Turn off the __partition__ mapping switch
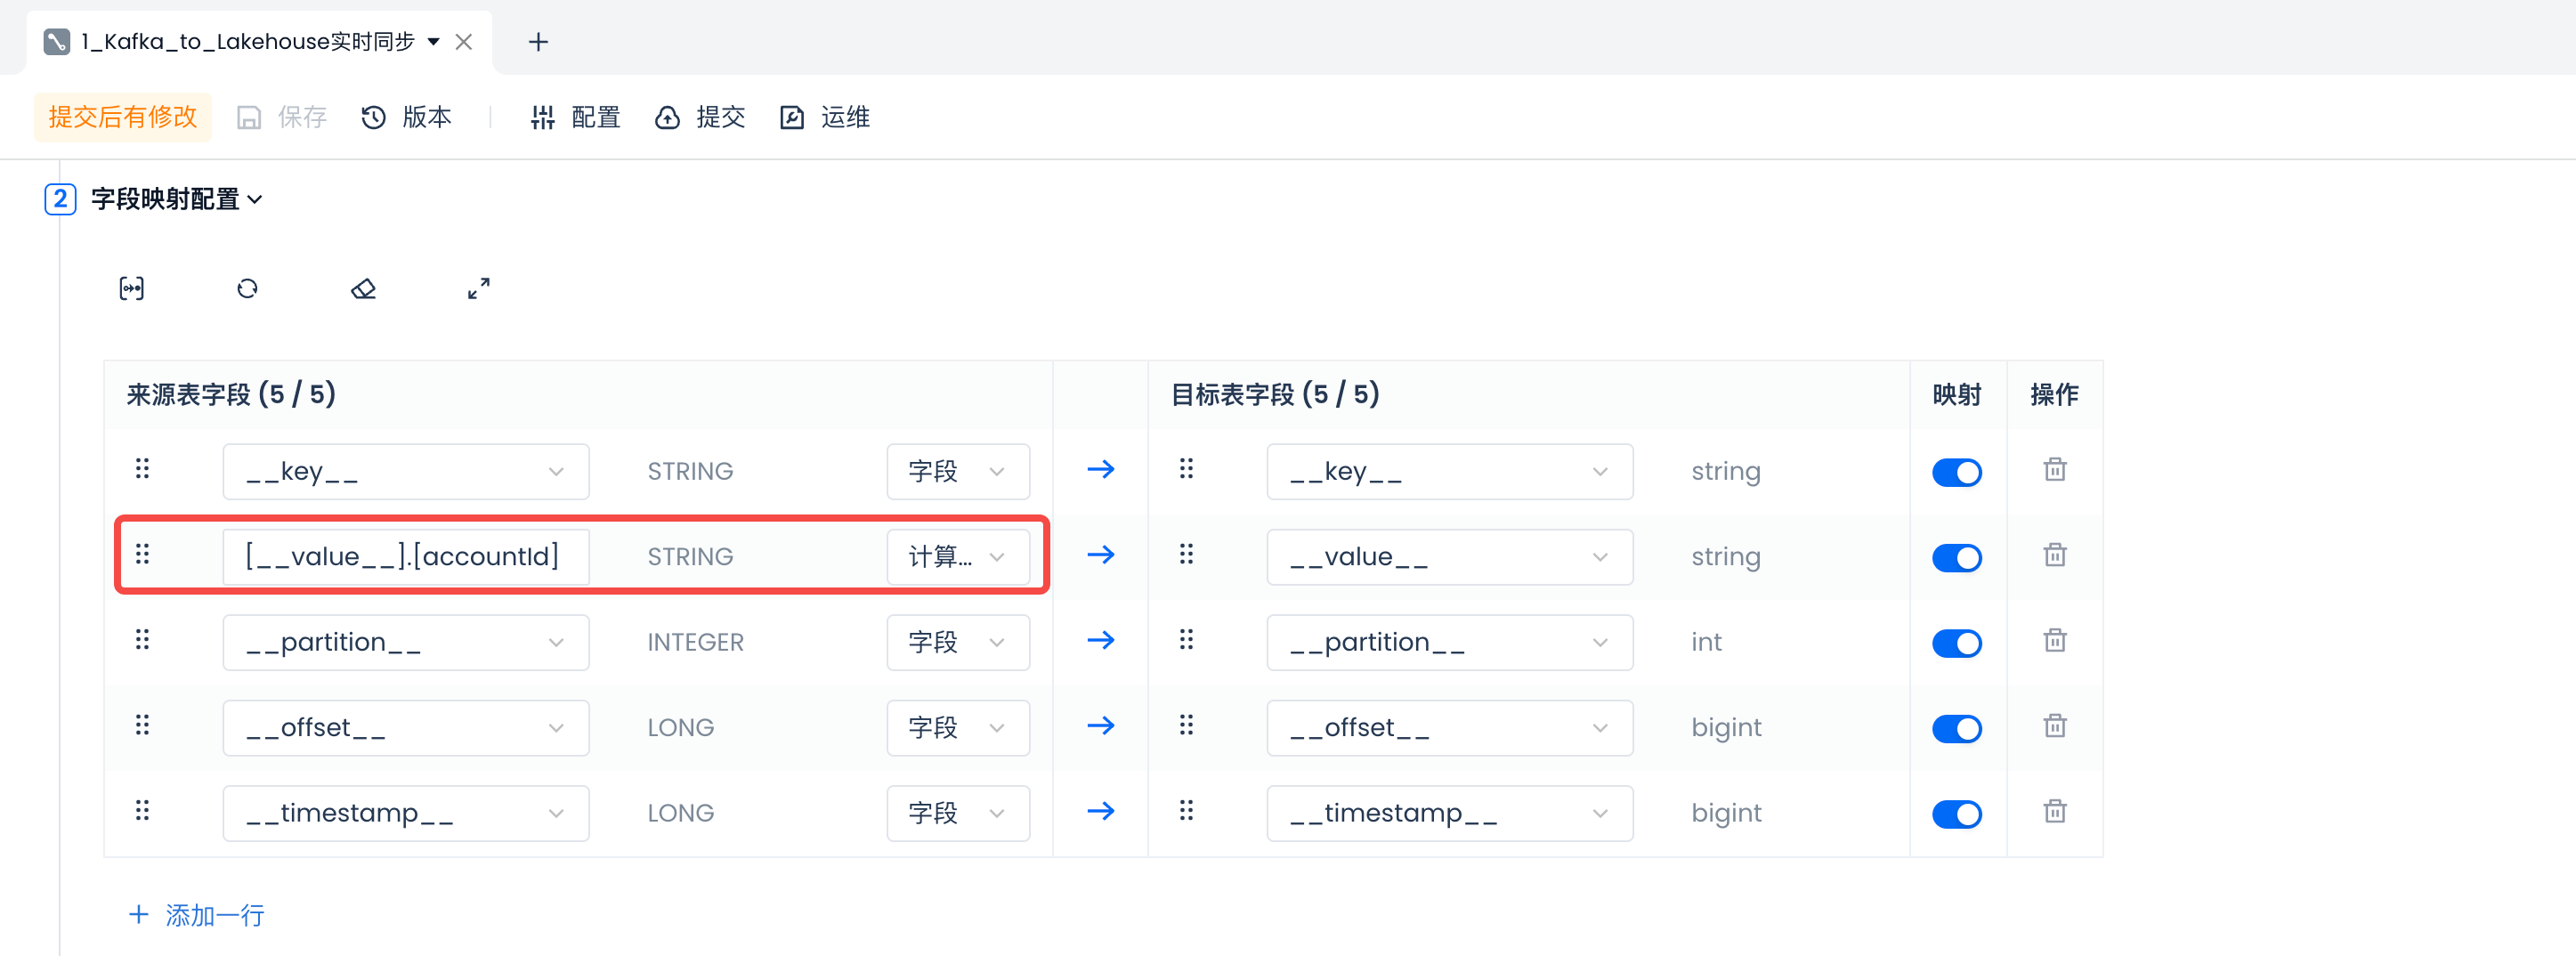2576x956 pixels. click(x=1956, y=643)
